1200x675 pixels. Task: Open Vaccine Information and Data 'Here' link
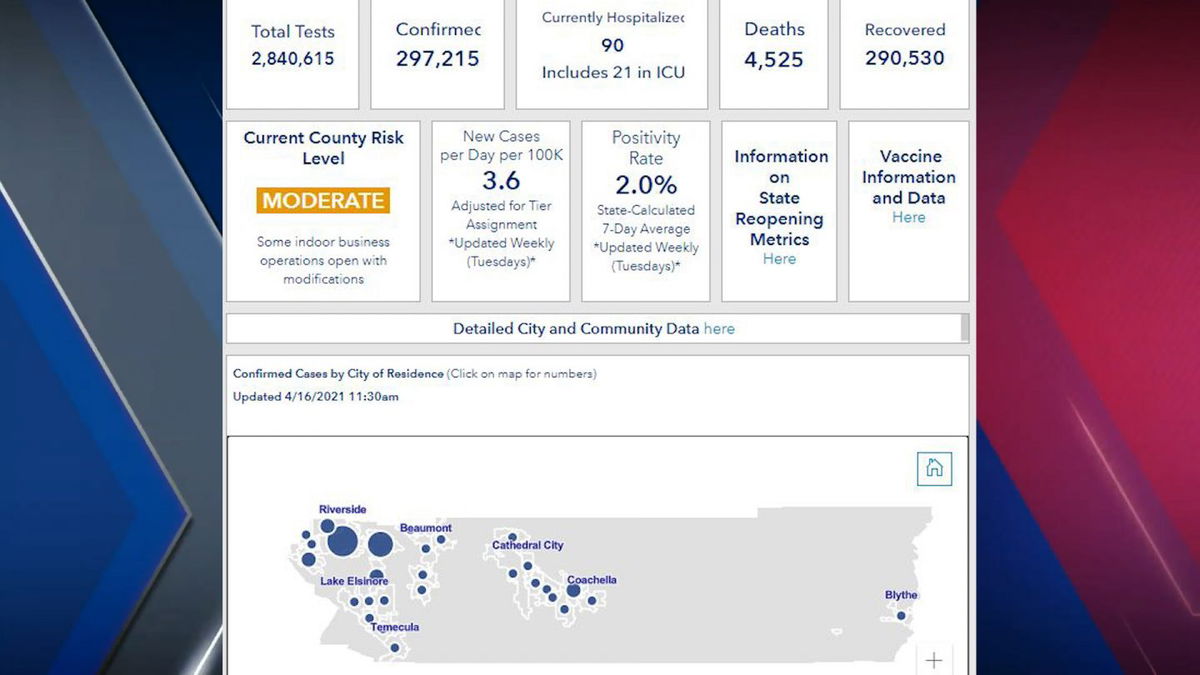tap(908, 218)
